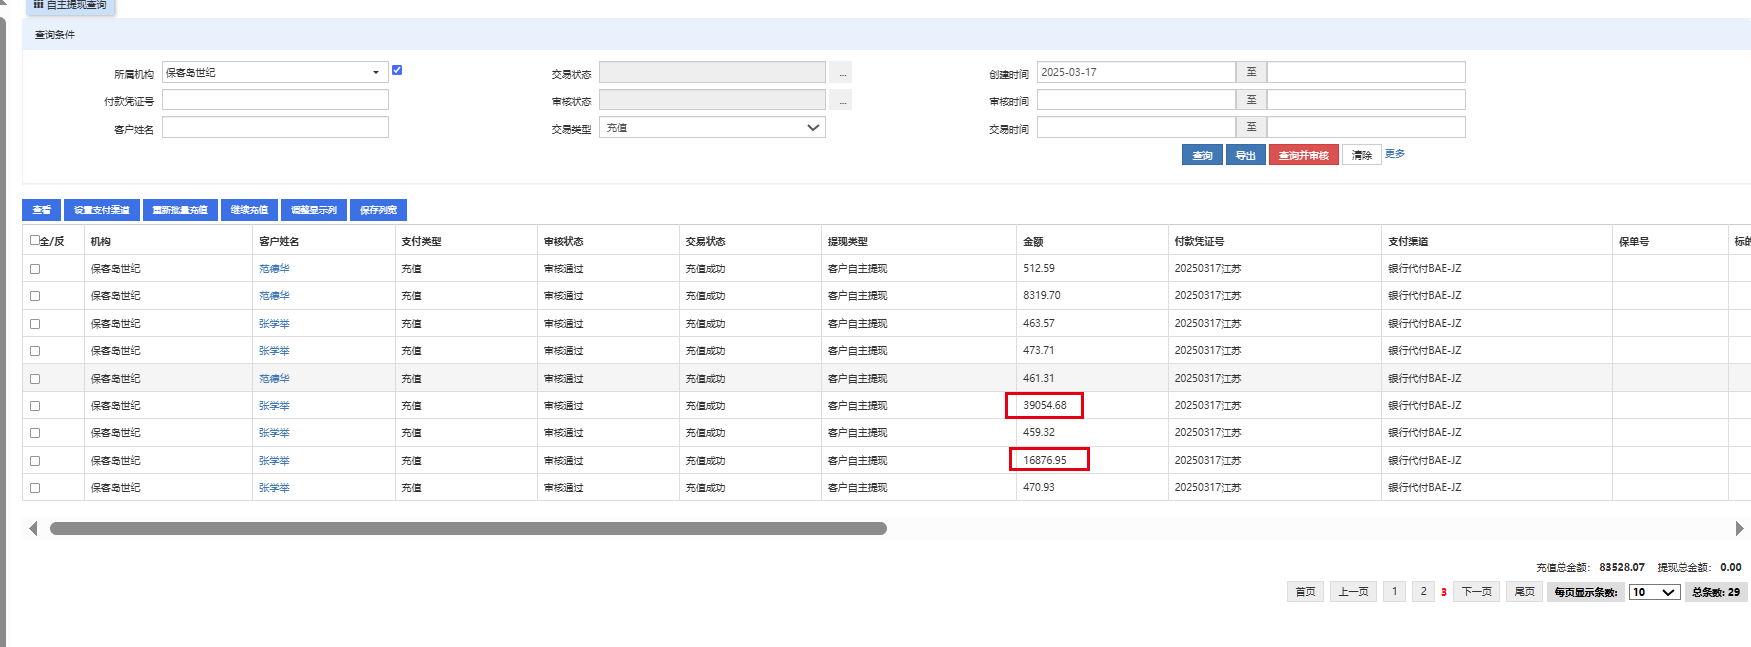Check the row with amount 39054.68

(35, 406)
